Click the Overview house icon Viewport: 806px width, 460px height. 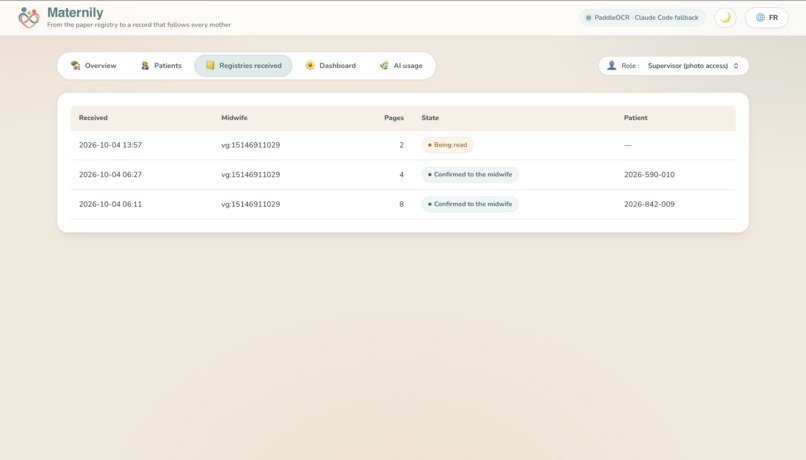click(76, 65)
